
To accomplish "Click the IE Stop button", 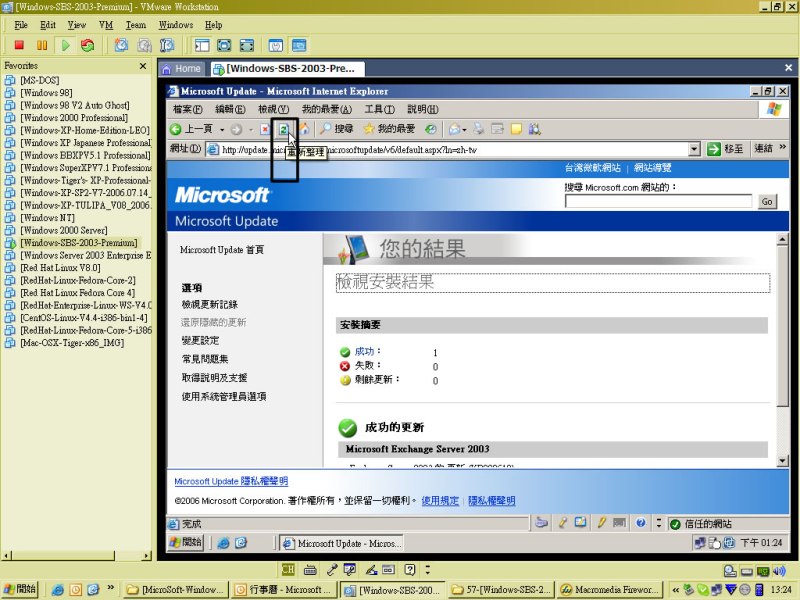I will point(265,129).
